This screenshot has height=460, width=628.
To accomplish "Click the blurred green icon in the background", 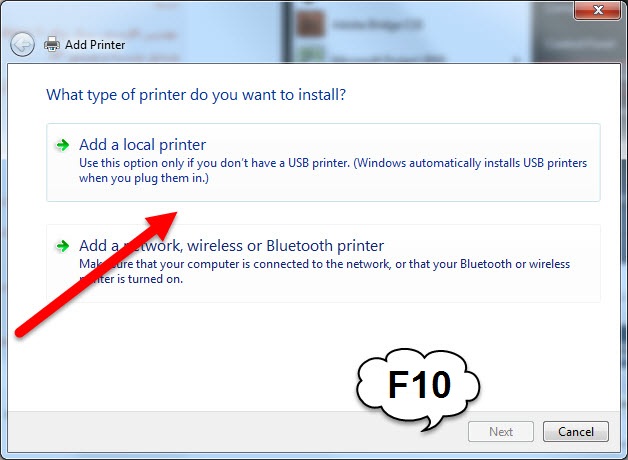I will 310,55.
